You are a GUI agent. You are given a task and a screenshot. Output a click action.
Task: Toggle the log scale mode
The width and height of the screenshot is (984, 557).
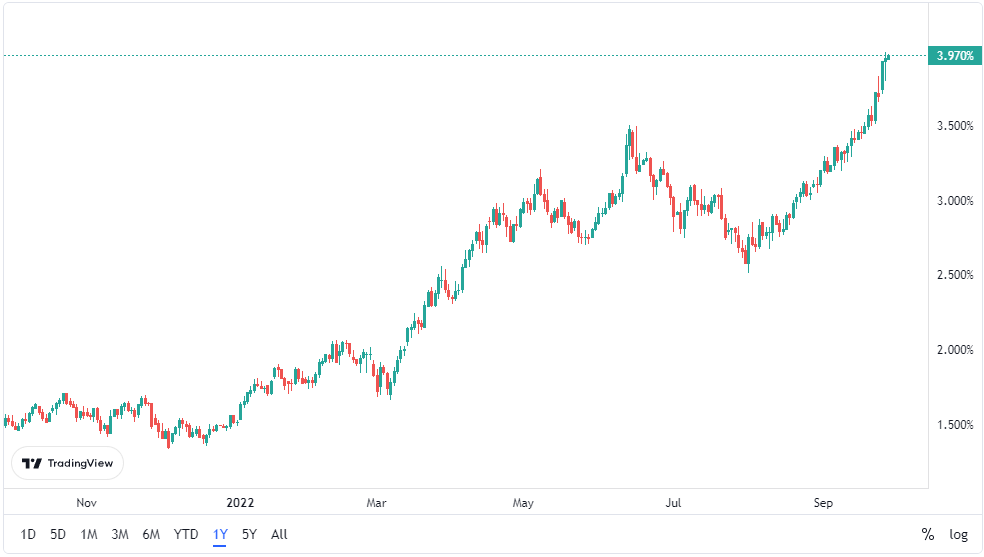958,534
